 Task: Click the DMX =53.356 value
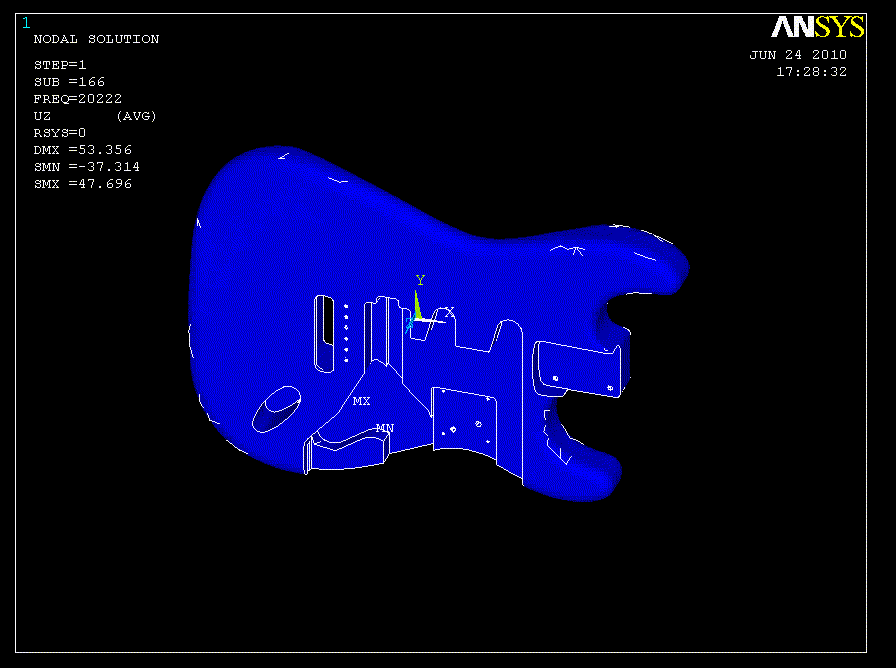point(83,150)
